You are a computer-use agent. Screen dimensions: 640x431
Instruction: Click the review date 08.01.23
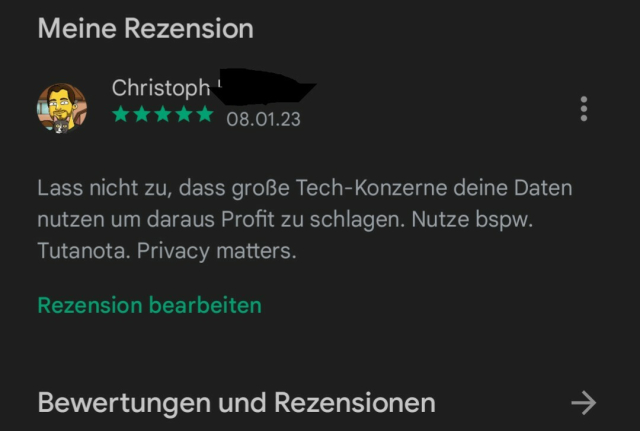click(x=263, y=120)
